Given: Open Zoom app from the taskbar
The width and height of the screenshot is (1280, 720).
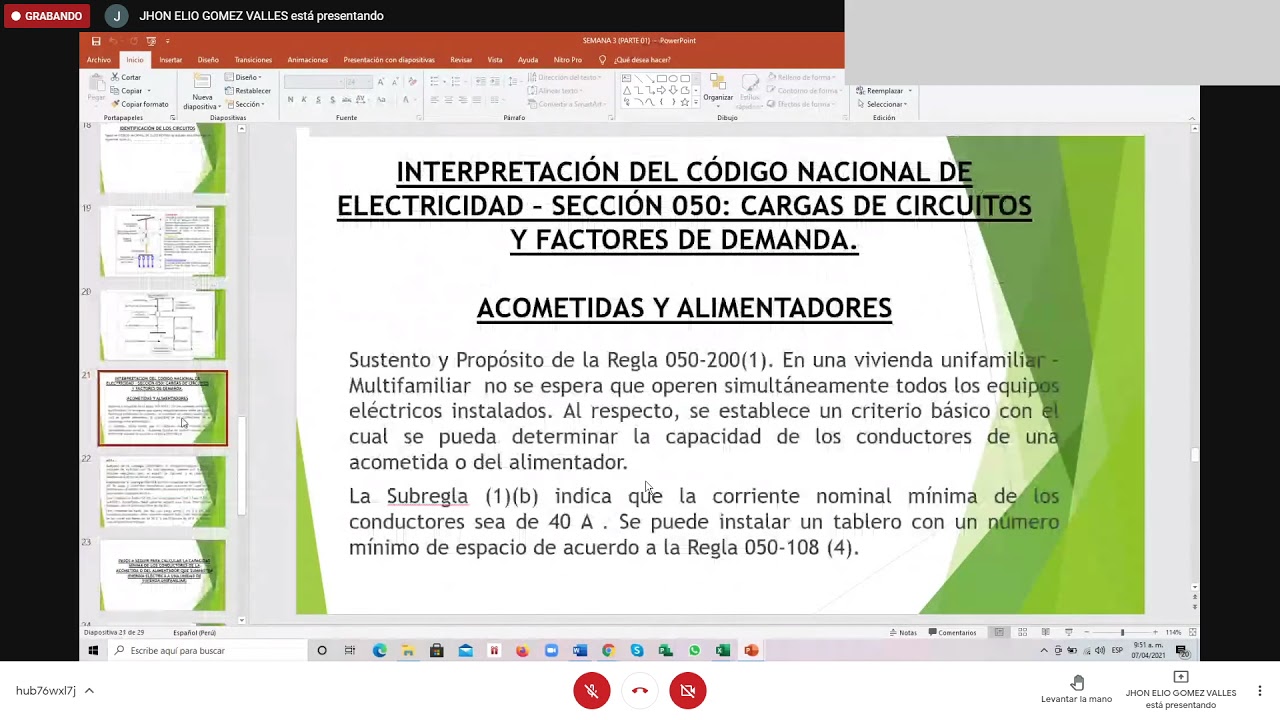Looking at the screenshot, I should tap(551, 651).
